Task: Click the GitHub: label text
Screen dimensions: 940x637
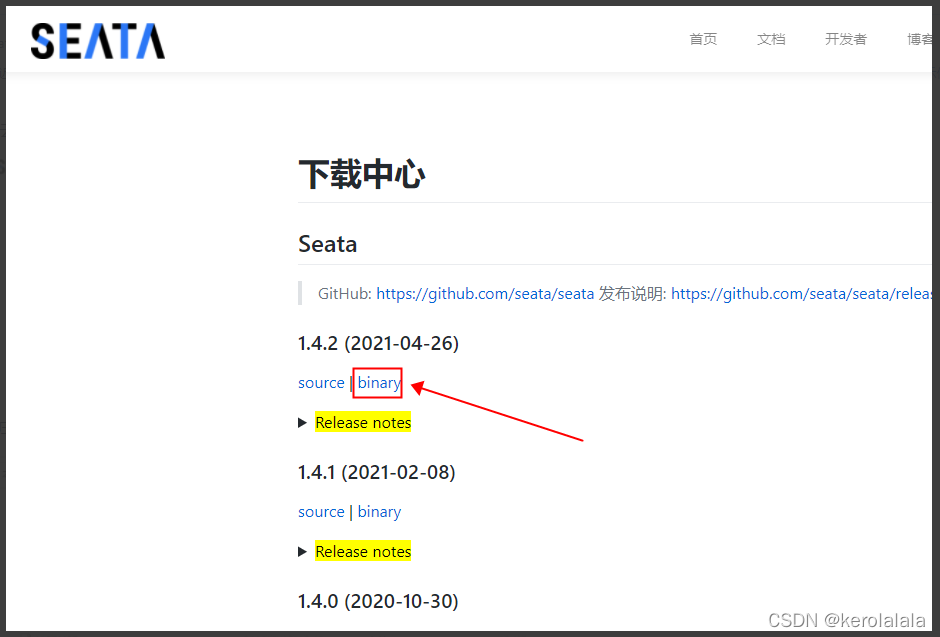Action: (x=345, y=294)
